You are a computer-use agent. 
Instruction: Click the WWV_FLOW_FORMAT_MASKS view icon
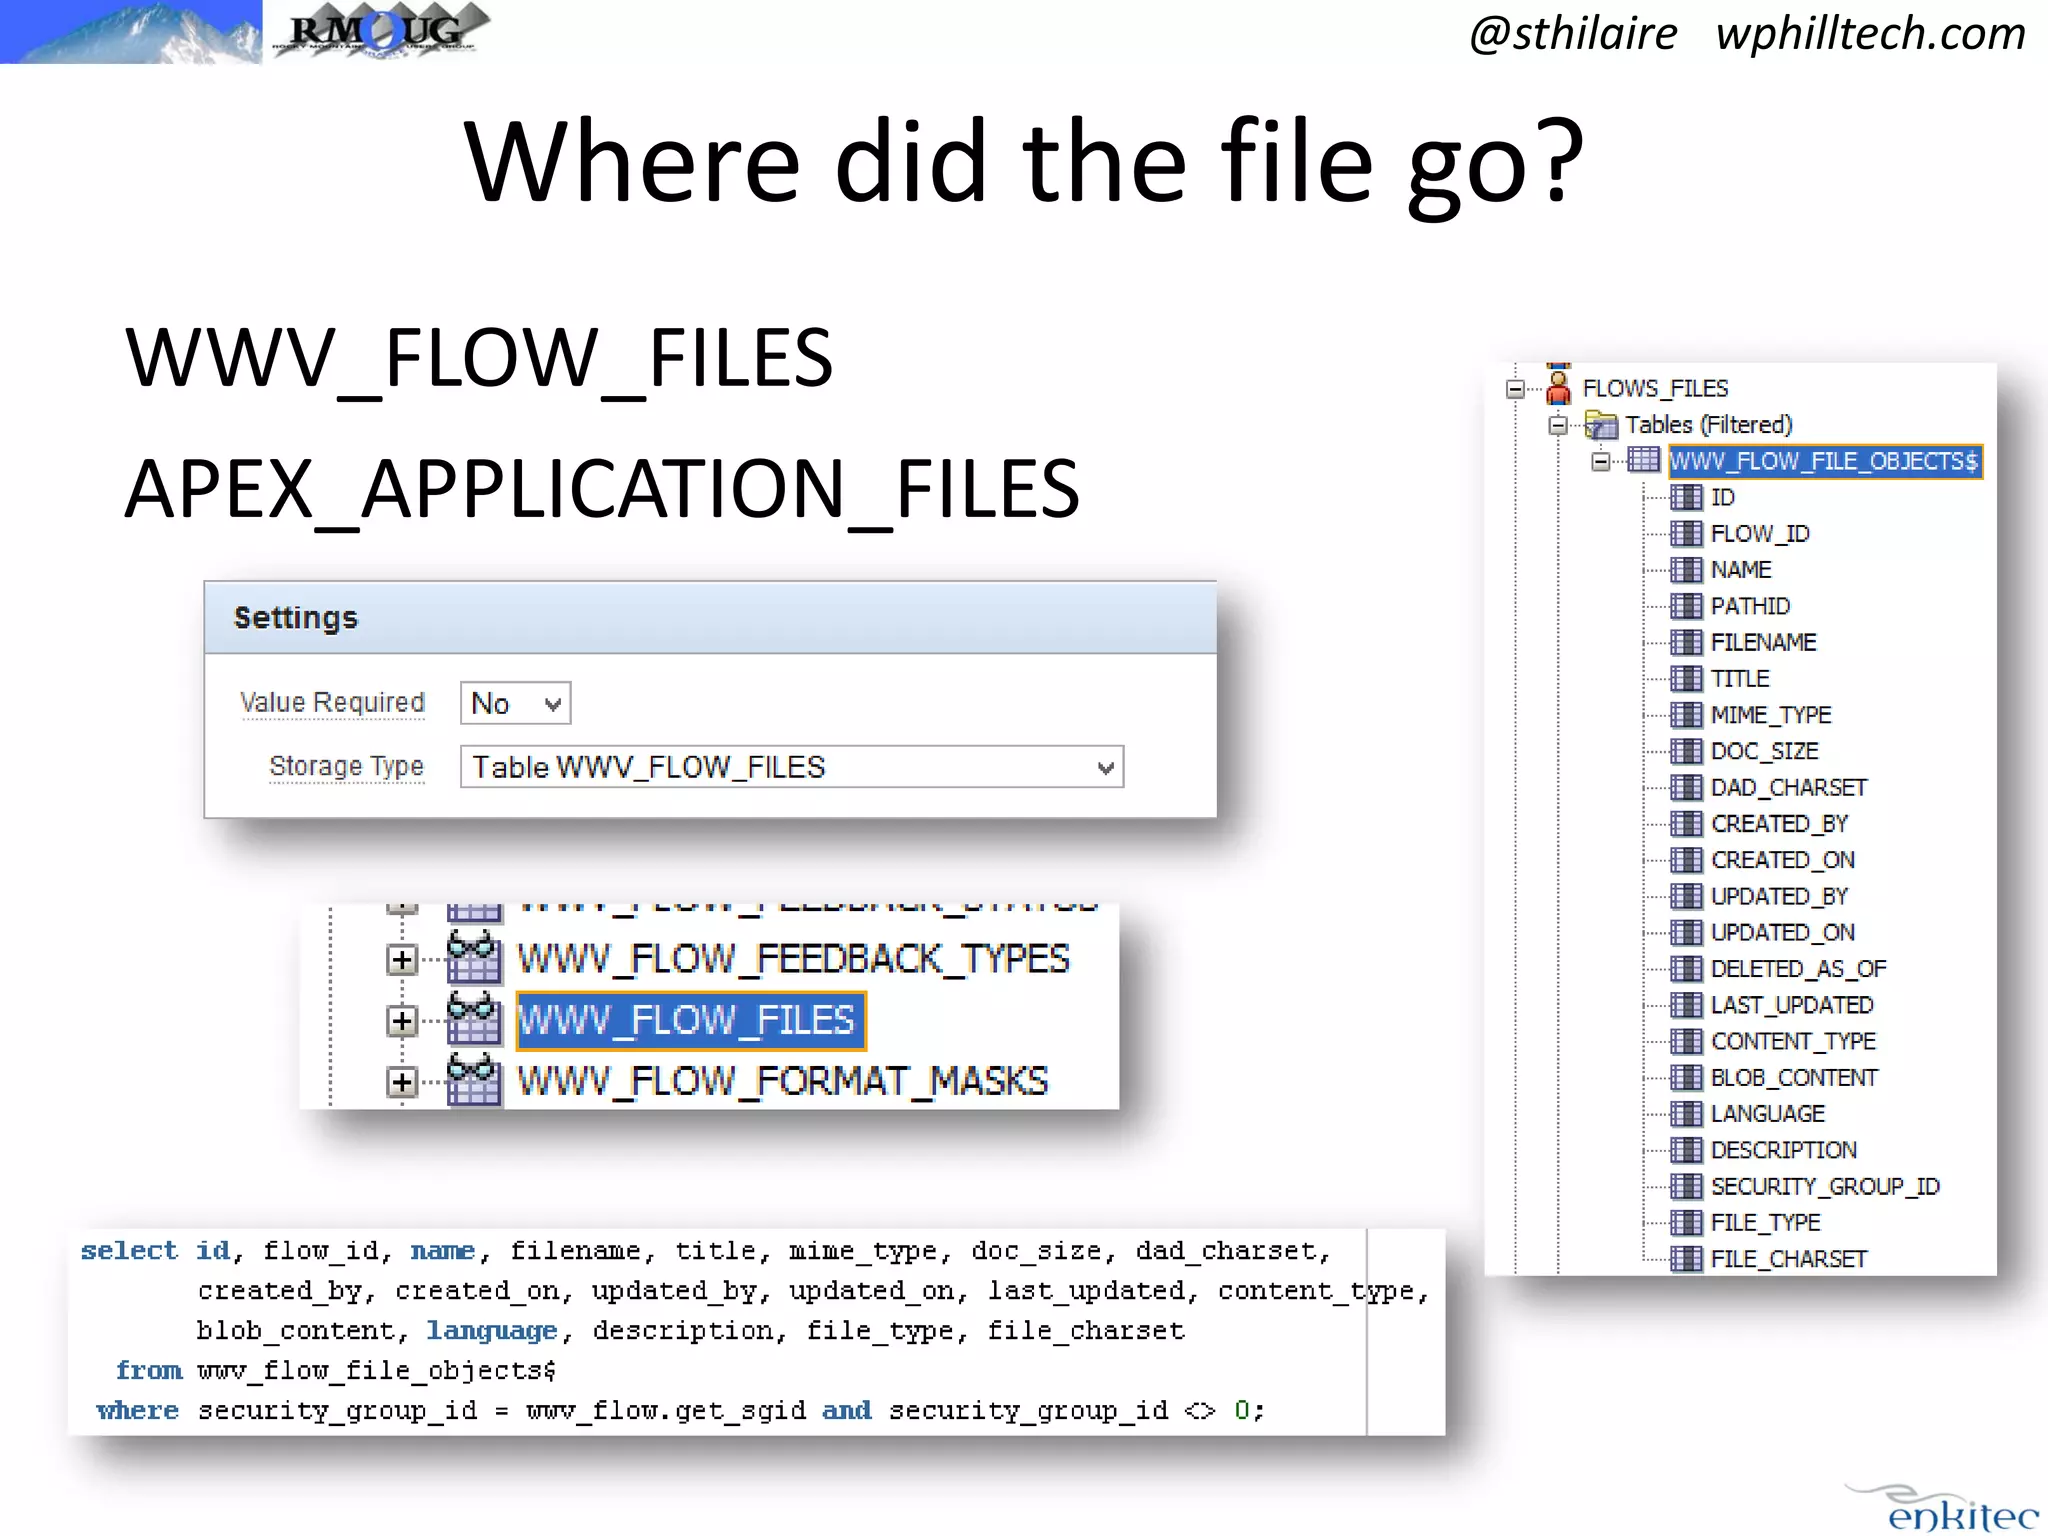coord(473,1079)
